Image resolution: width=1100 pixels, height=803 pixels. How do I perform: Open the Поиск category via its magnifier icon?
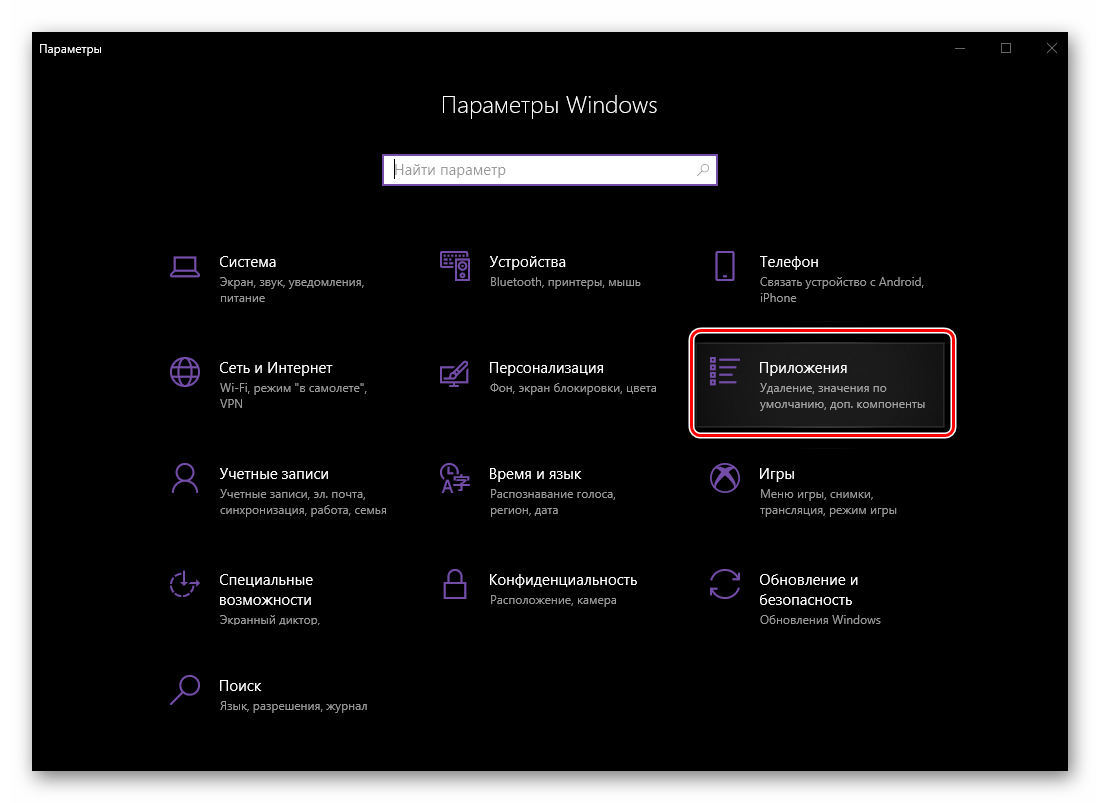pyautogui.click(x=185, y=690)
